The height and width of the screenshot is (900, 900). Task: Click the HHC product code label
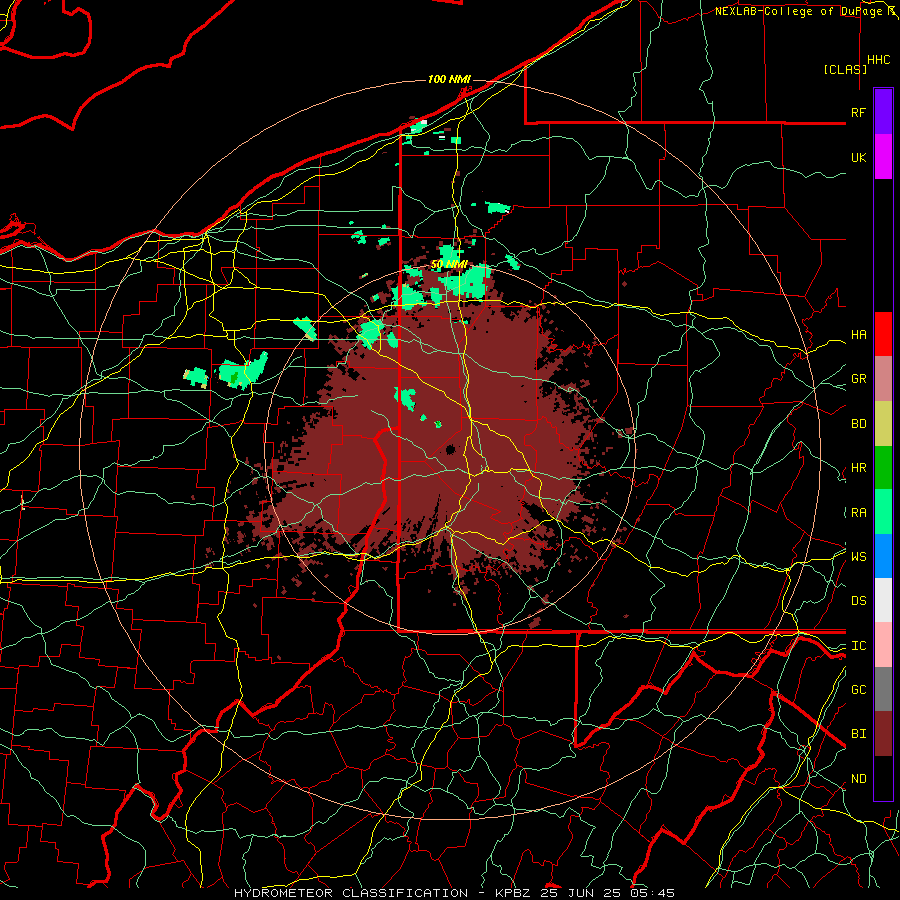[878, 60]
